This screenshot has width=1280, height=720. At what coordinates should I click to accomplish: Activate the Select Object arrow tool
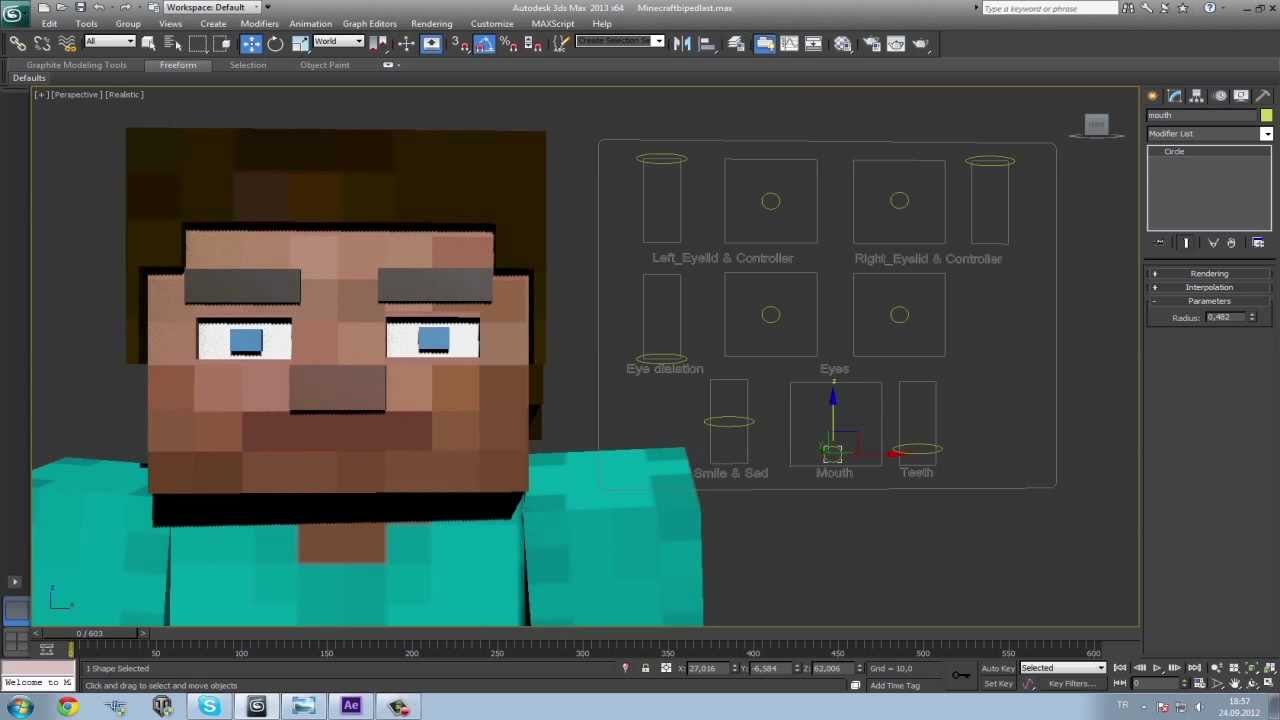148,43
